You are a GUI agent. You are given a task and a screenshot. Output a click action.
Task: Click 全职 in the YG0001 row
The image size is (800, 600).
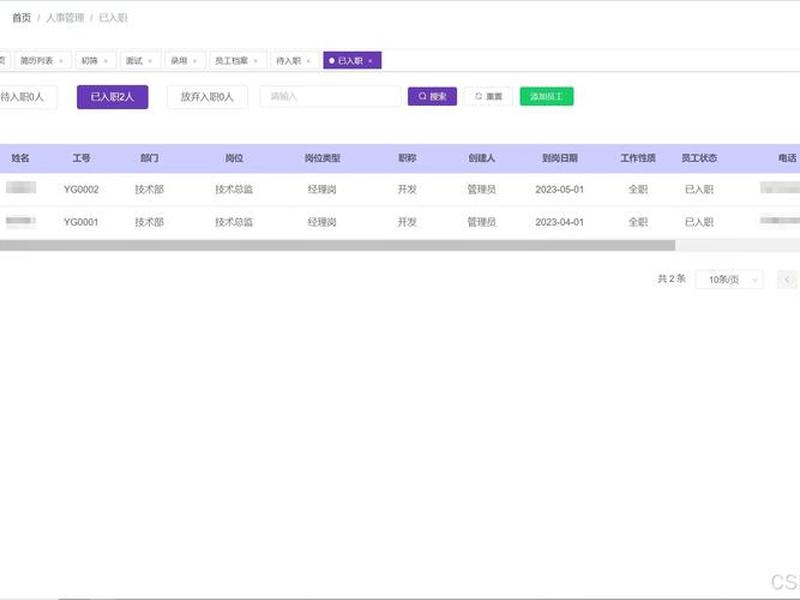pos(638,222)
